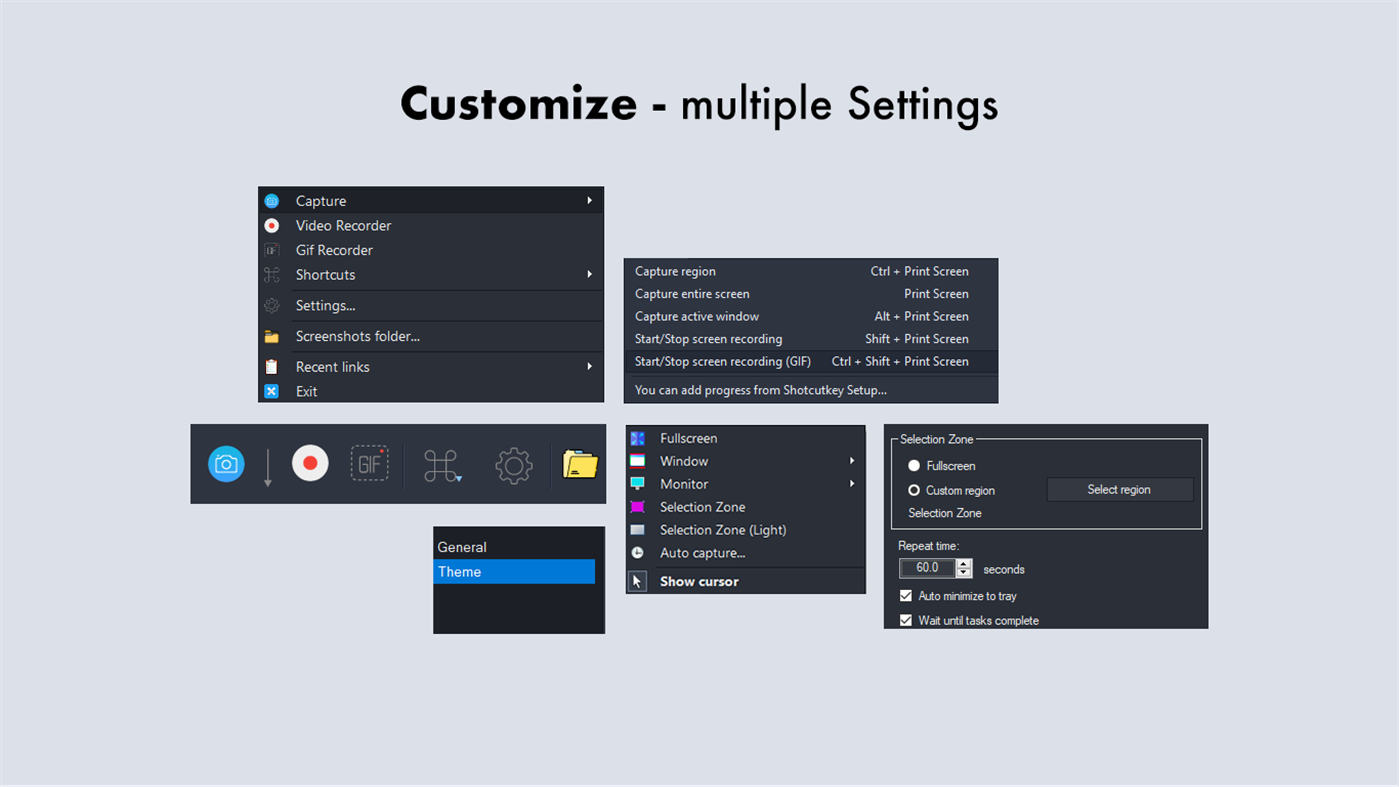This screenshot has height=787, width=1399.
Task: Open settings via the gear icon
Action: (x=513, y=464)
